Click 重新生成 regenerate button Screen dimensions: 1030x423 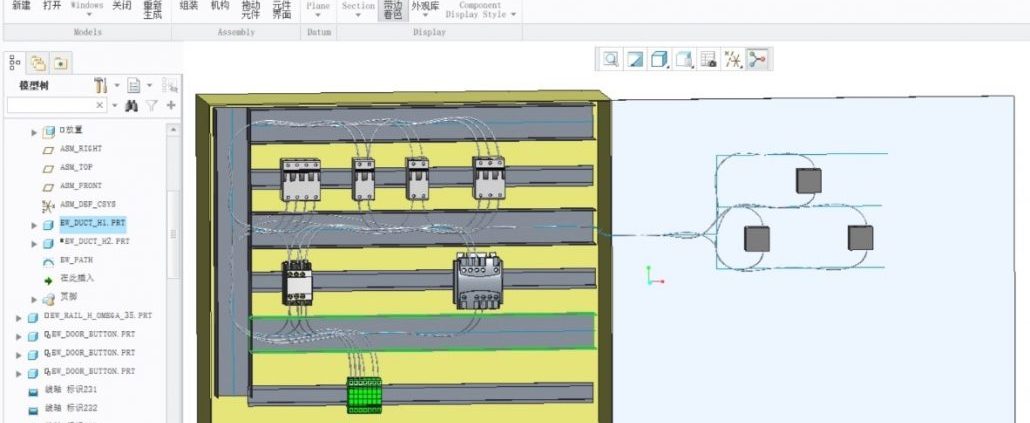(x=152, y=10)
